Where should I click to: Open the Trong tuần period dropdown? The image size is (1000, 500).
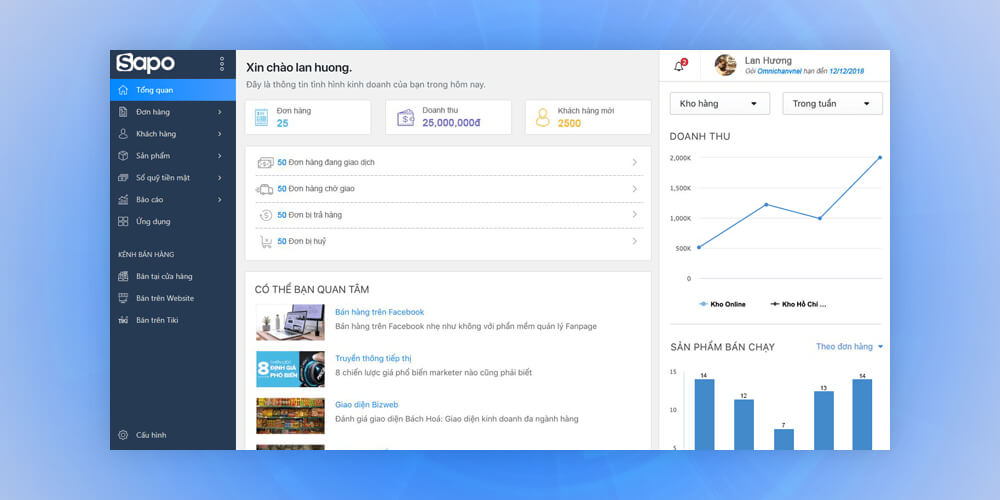[831, 104]
